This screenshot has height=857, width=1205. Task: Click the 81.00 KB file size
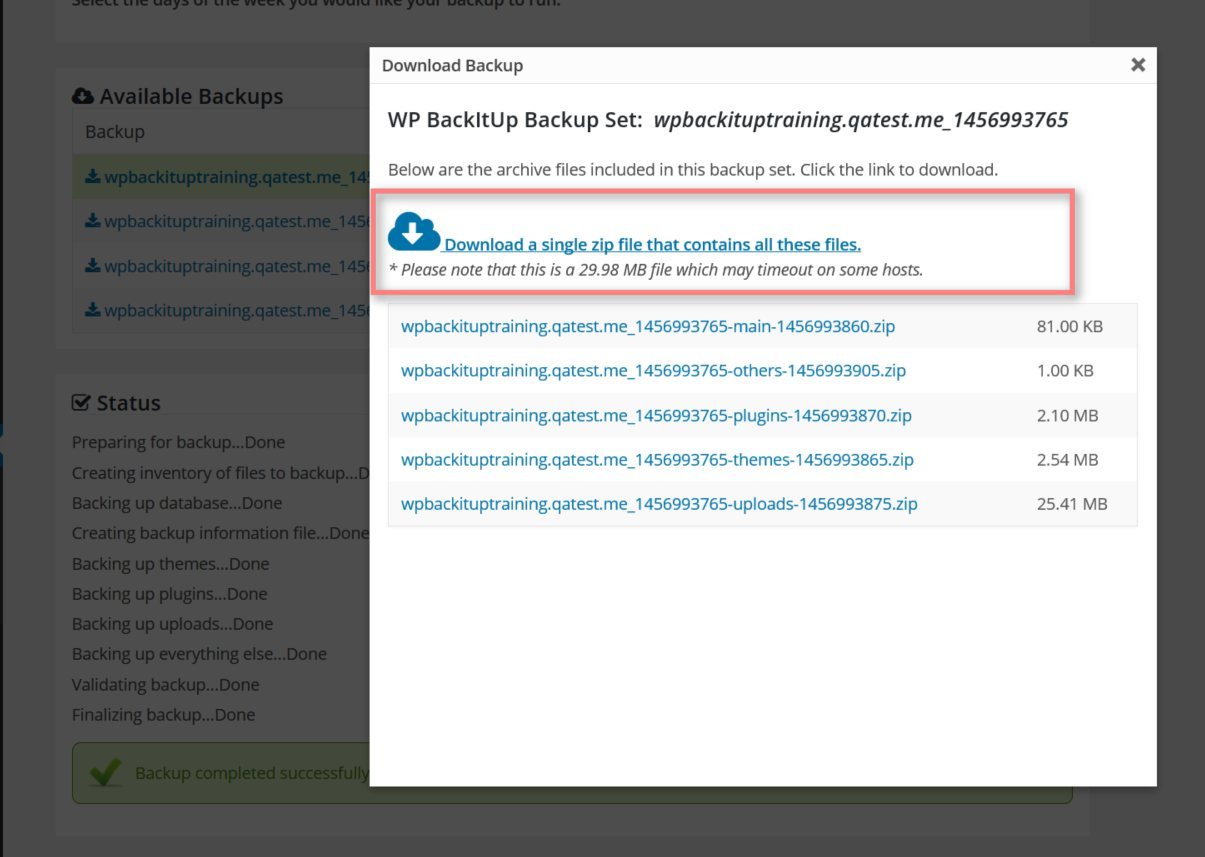[x=1070, y=326]
